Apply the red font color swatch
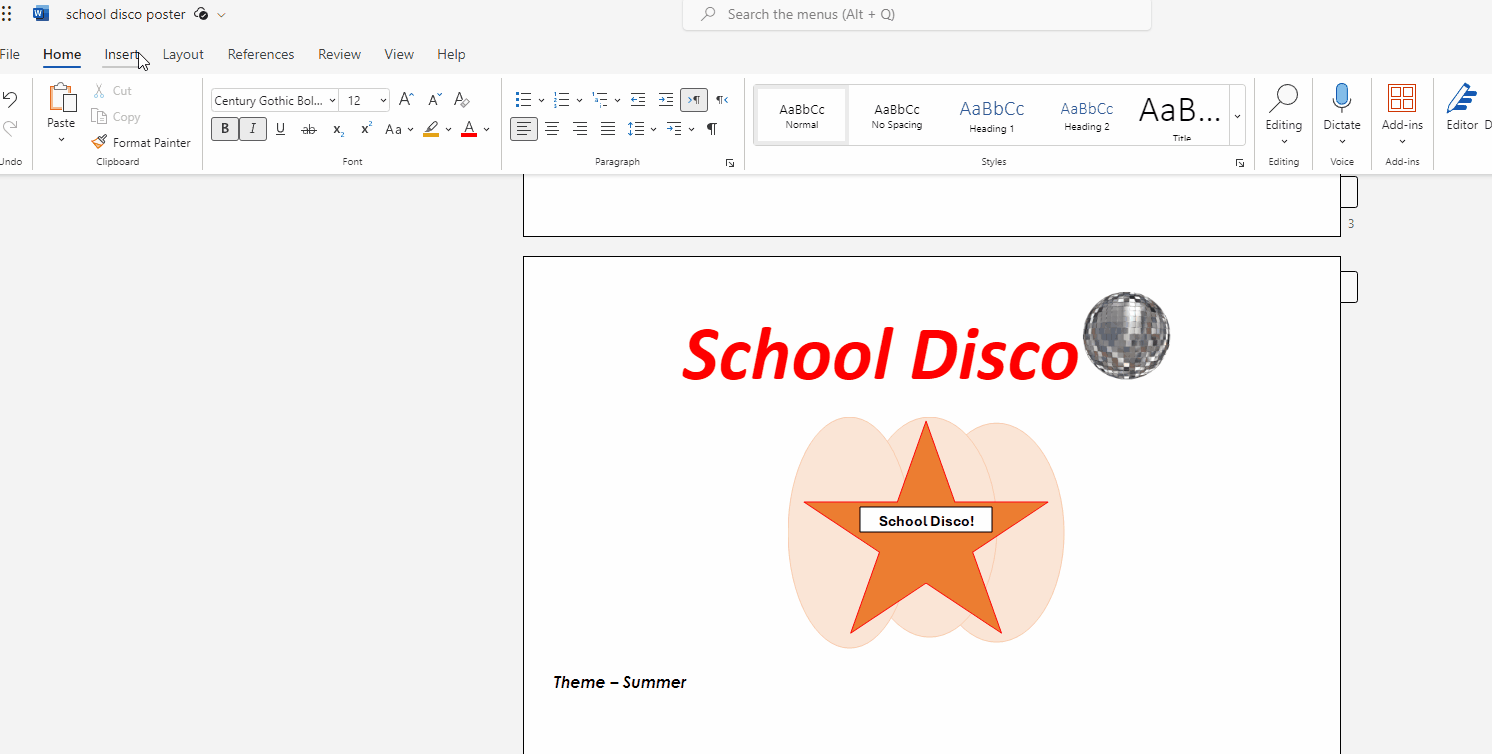 469,129
